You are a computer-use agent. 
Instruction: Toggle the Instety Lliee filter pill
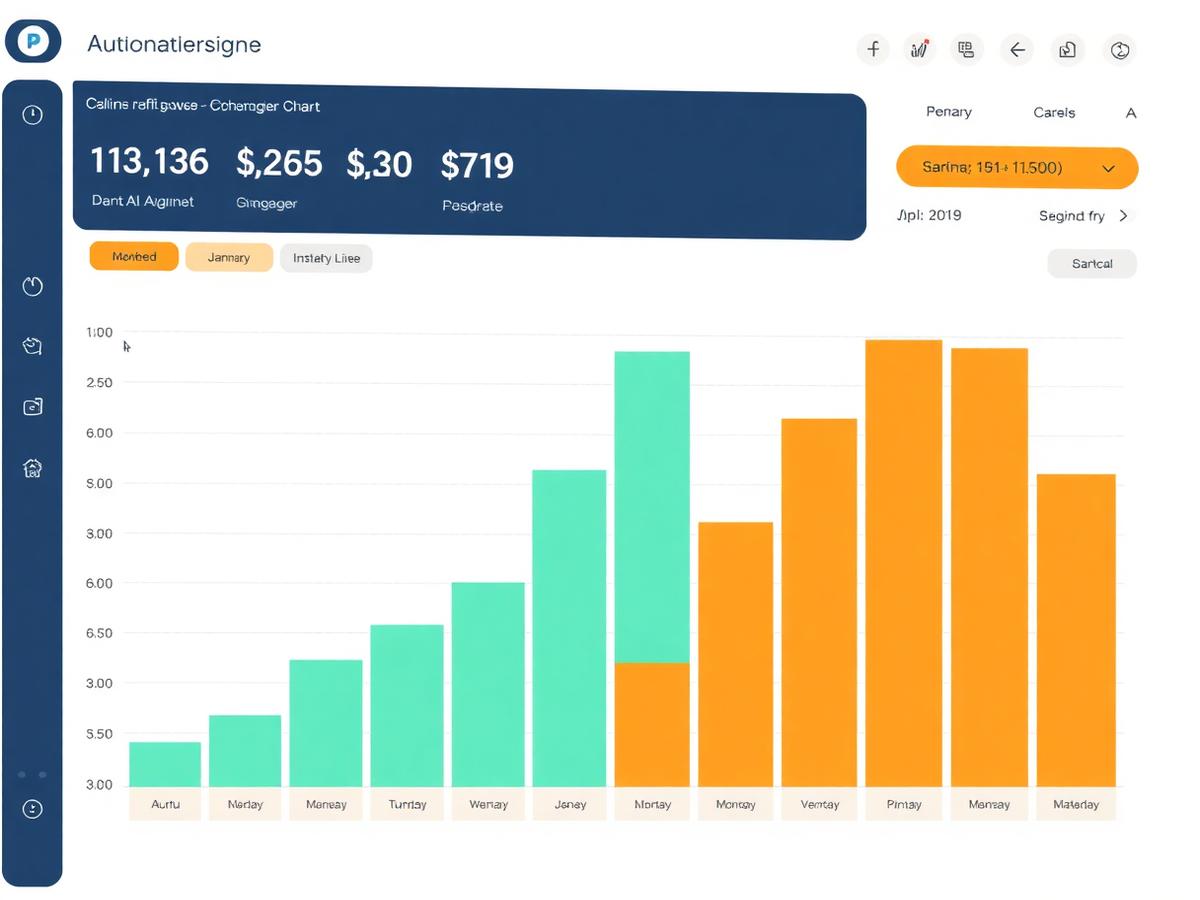(x=326, y=258)
